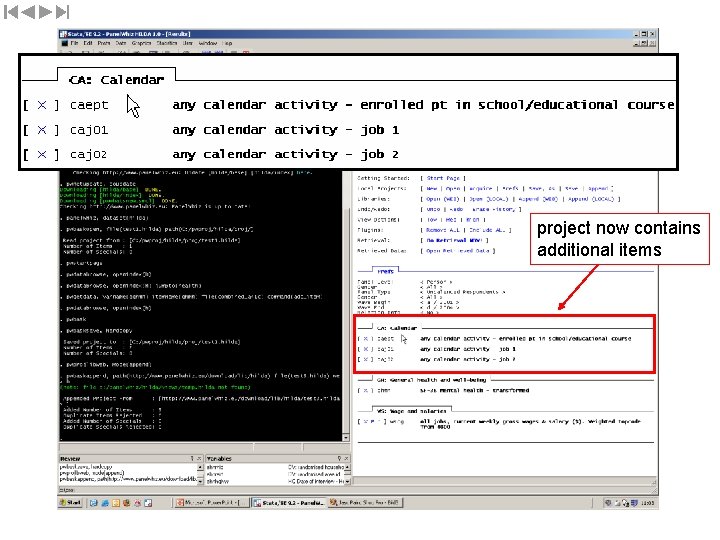The width and height of the screenshot is (720, 540).
Task: Toggle the mental health item checkbox
Action: (x=366, y=390)
